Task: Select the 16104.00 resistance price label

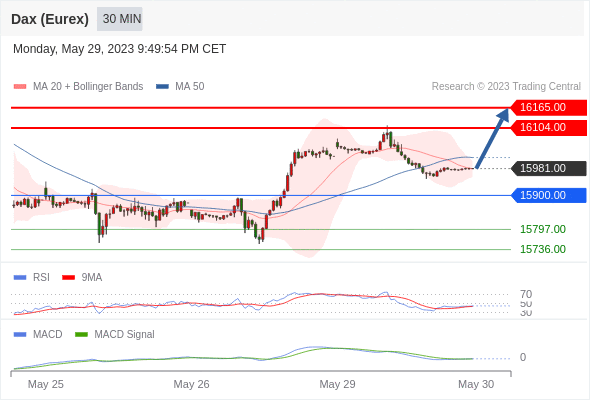Action: [549, 128]
